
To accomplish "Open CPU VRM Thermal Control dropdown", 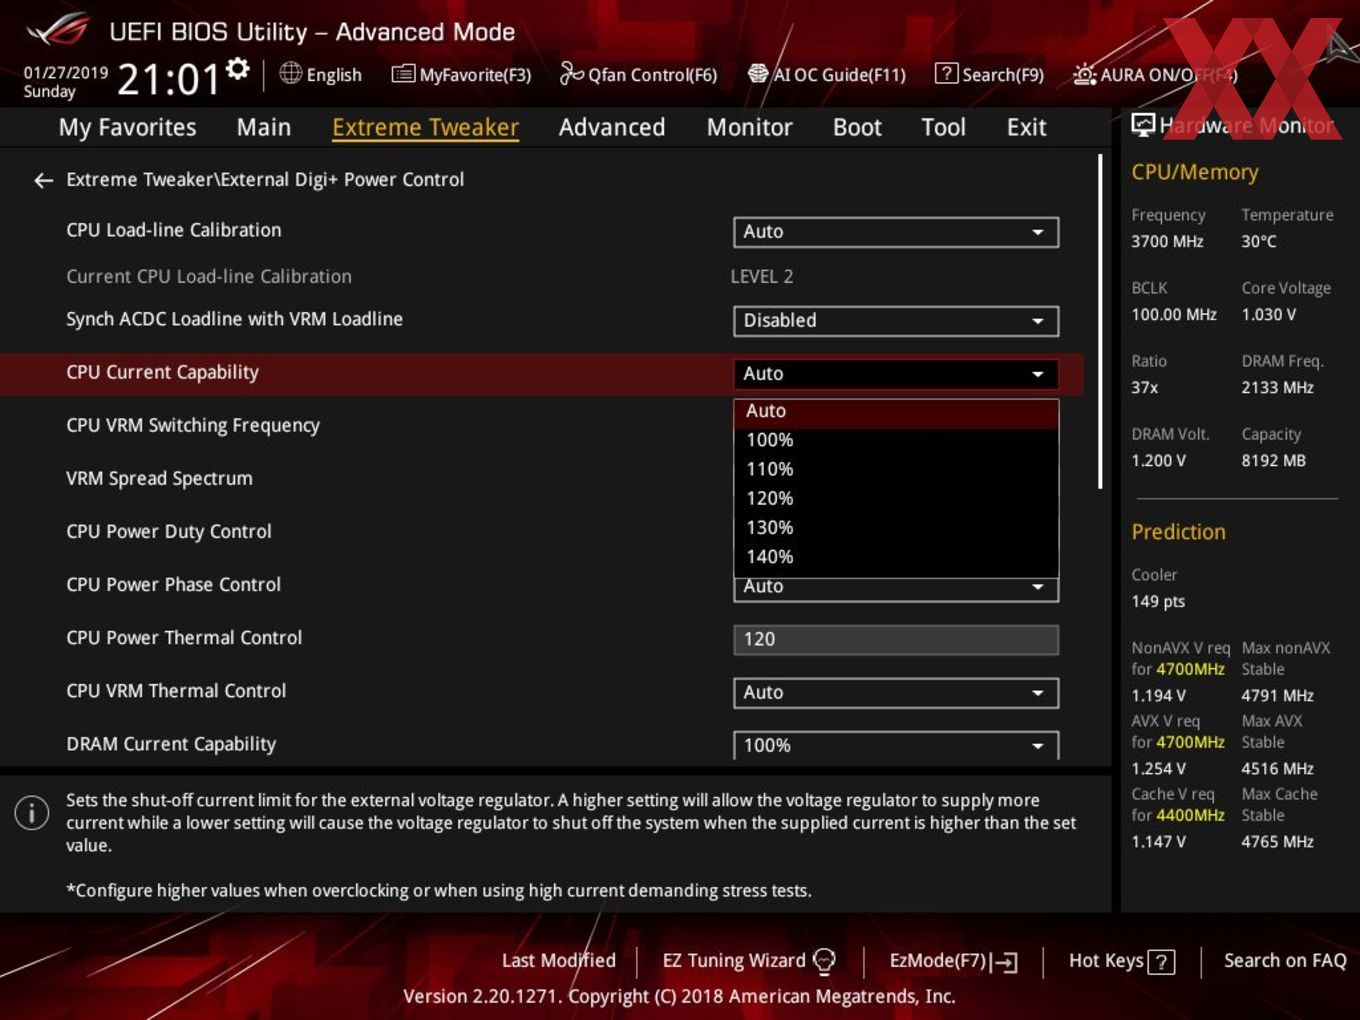I will (x=896, y=693).
